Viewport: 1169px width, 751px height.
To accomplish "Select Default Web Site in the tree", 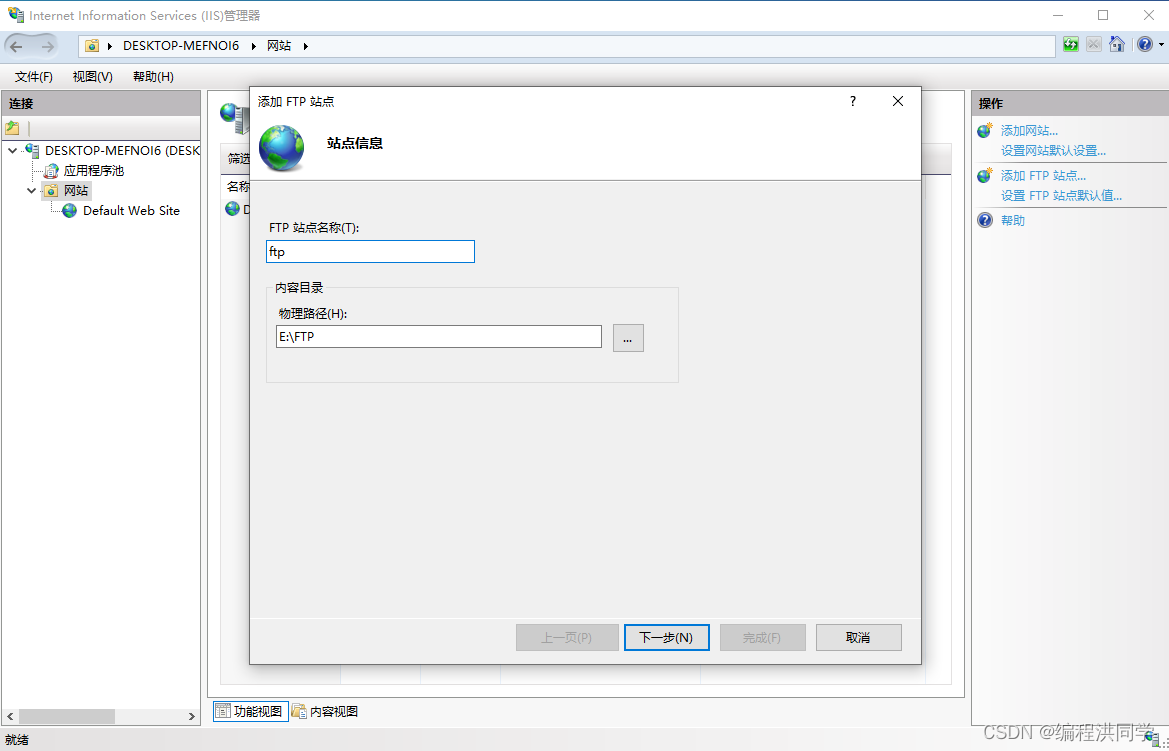I will [x=131, y=211].
